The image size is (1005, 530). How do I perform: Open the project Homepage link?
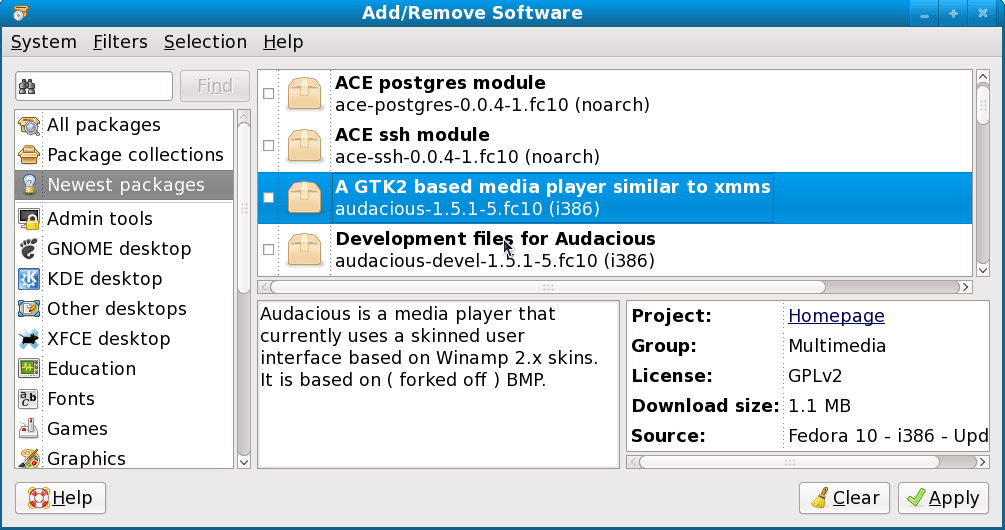tap(836, 316)
